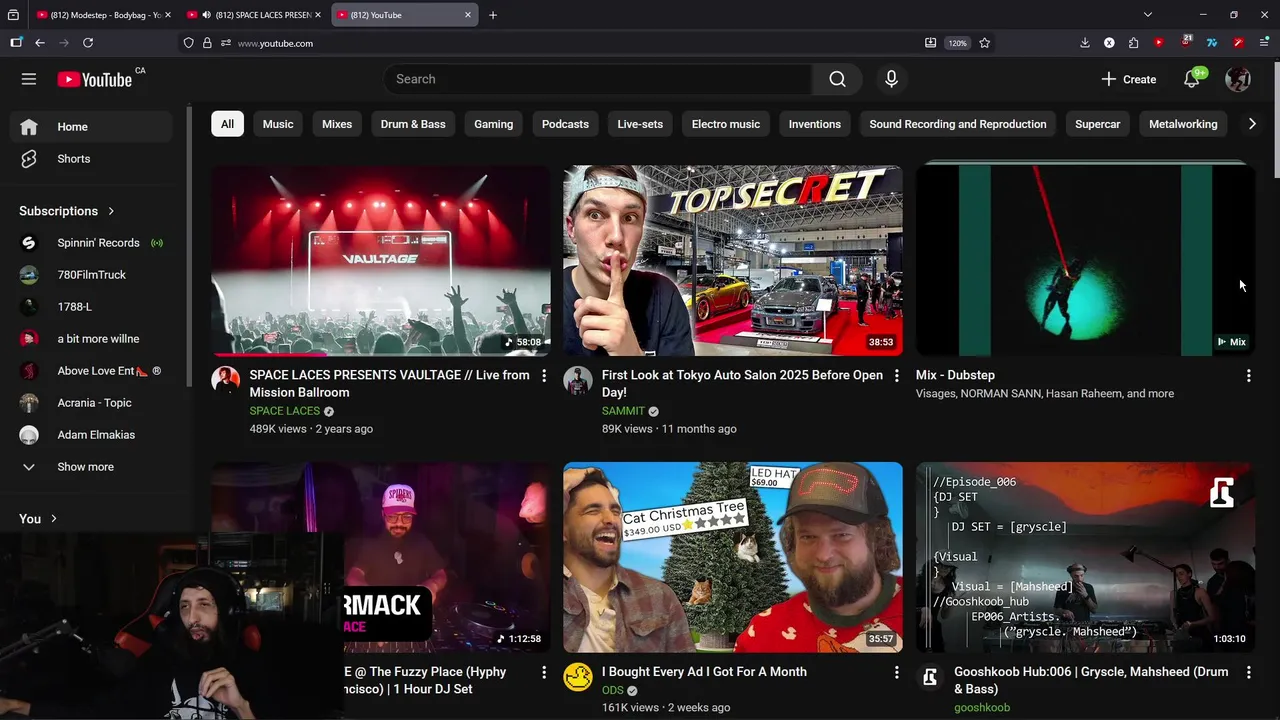
Task: Expand the You section chevron
Action: click(x=53, y=519)
